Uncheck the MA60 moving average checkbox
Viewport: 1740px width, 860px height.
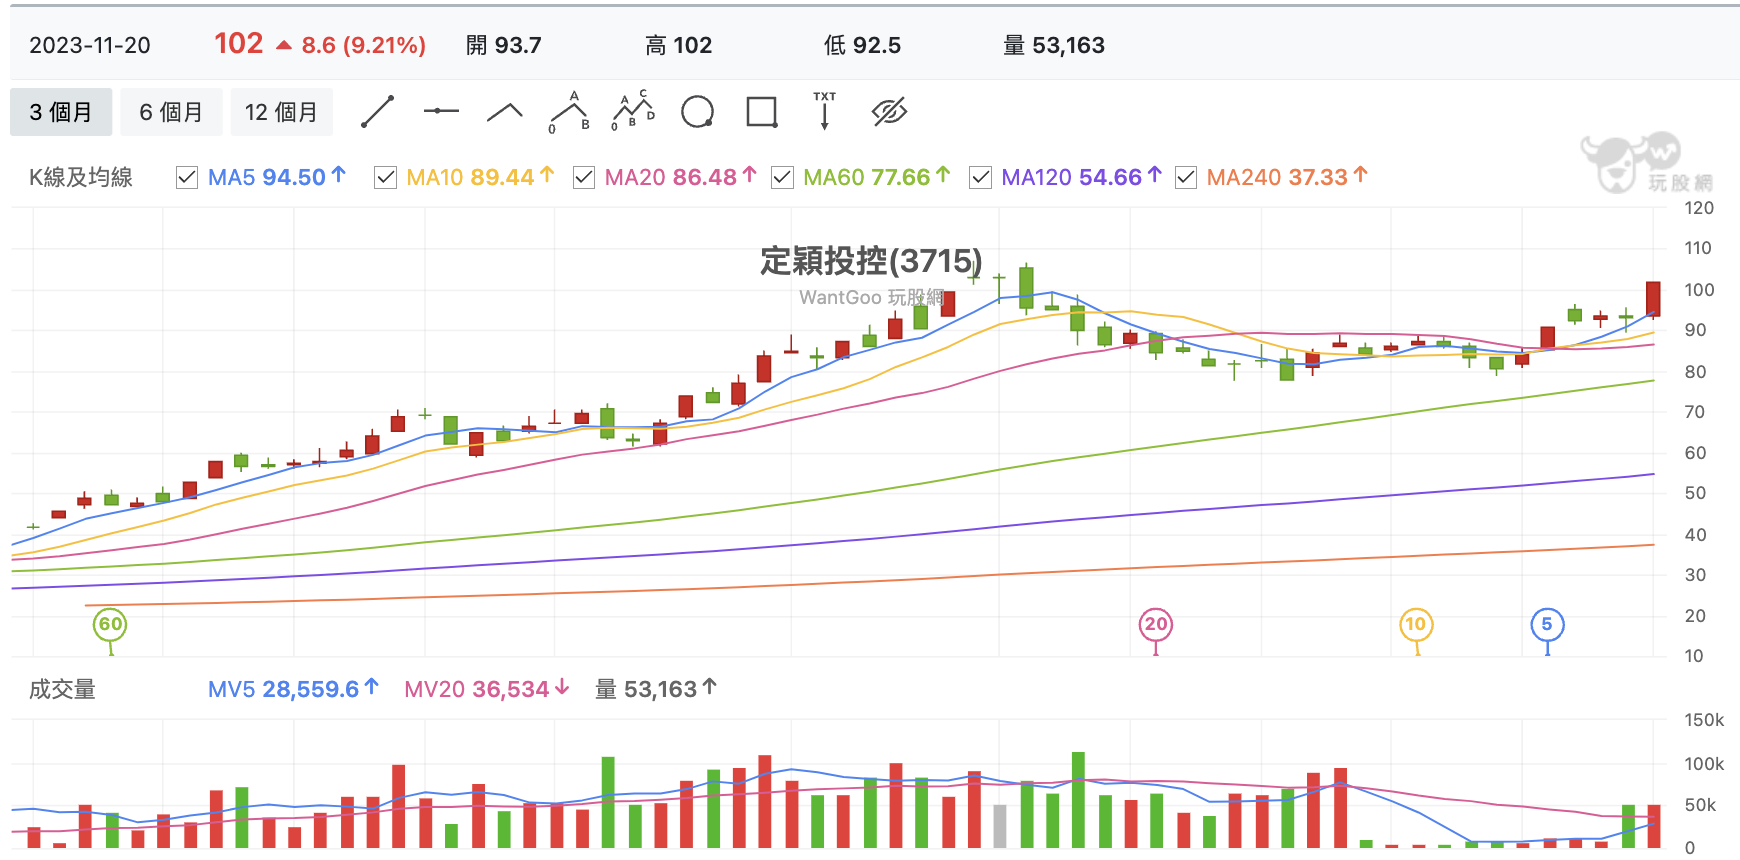point(782,178)
